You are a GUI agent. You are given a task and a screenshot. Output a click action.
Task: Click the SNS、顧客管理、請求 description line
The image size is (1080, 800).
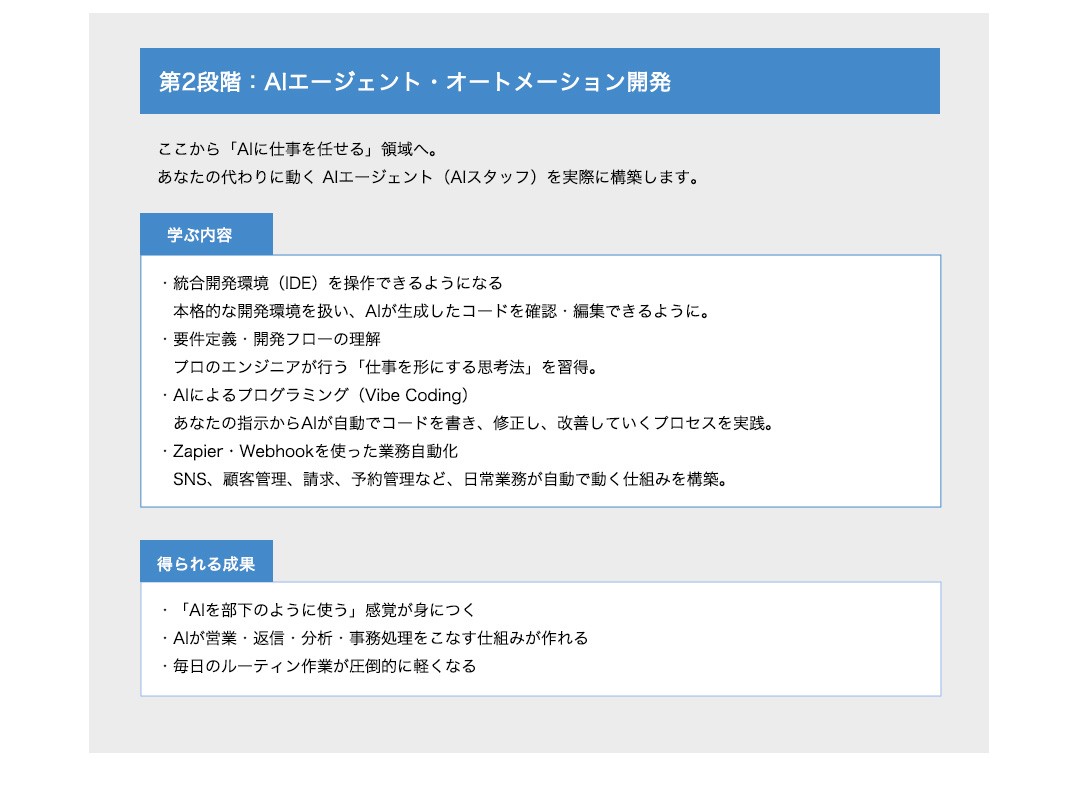pyautogui.click(x=448, y=479)
